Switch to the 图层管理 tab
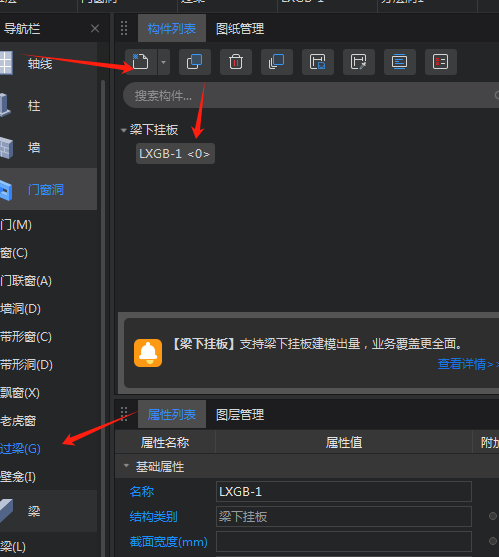499x557 pixels. [x=240, y=415]
